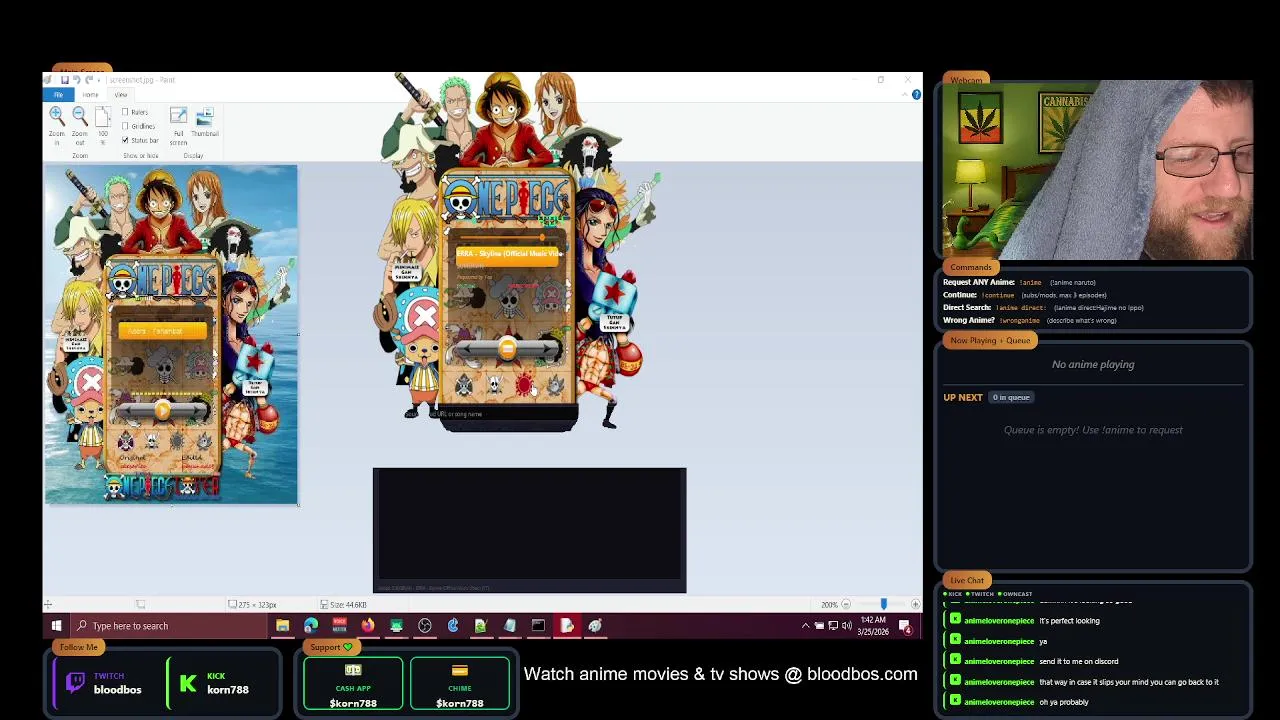The width and height of the screenshot is (1280, 720).
Task: Click the Save icon in Paint's title bar
Action: click(64, 80)
